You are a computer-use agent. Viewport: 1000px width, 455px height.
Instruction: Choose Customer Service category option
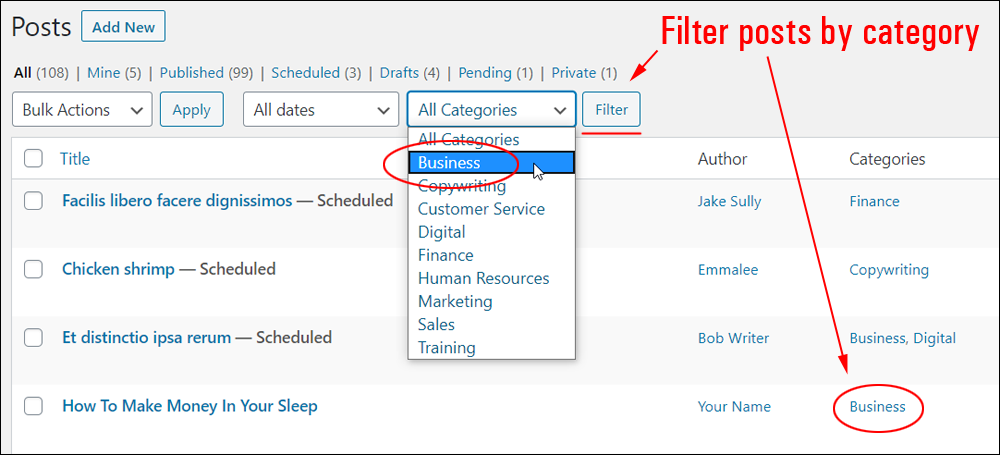coord(482,209)
